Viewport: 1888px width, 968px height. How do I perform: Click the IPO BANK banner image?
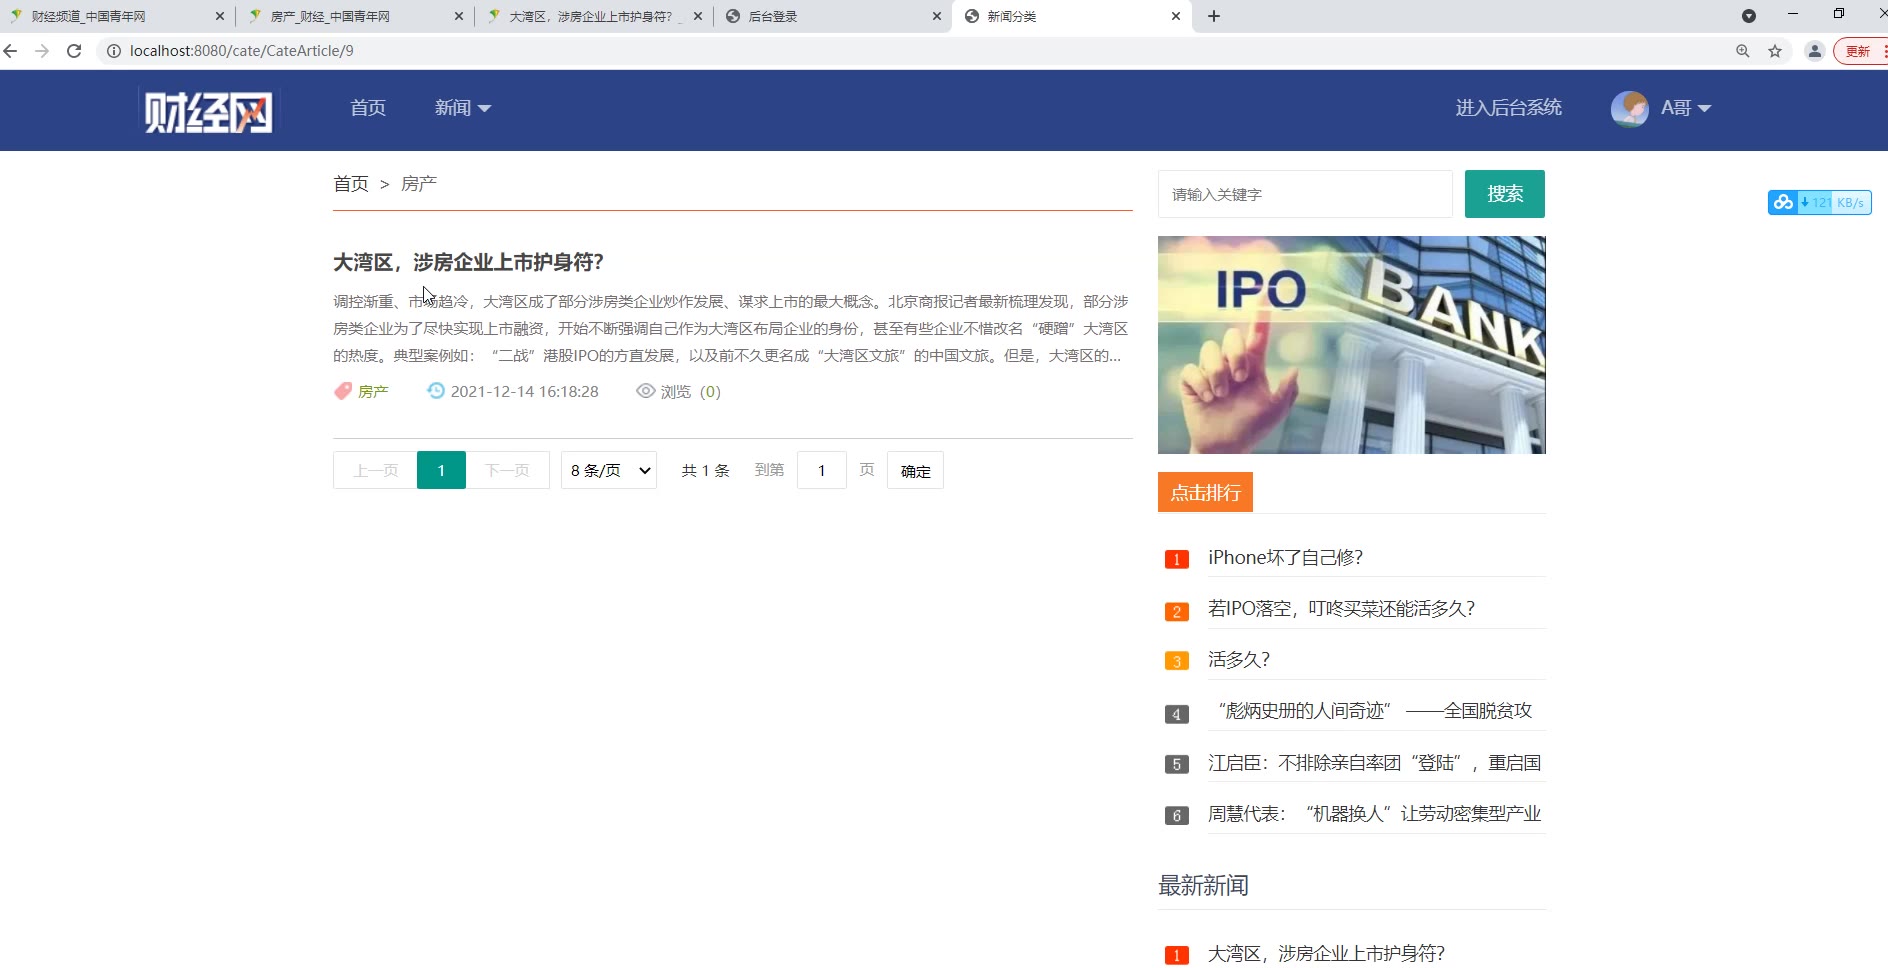coord(1352,345)
